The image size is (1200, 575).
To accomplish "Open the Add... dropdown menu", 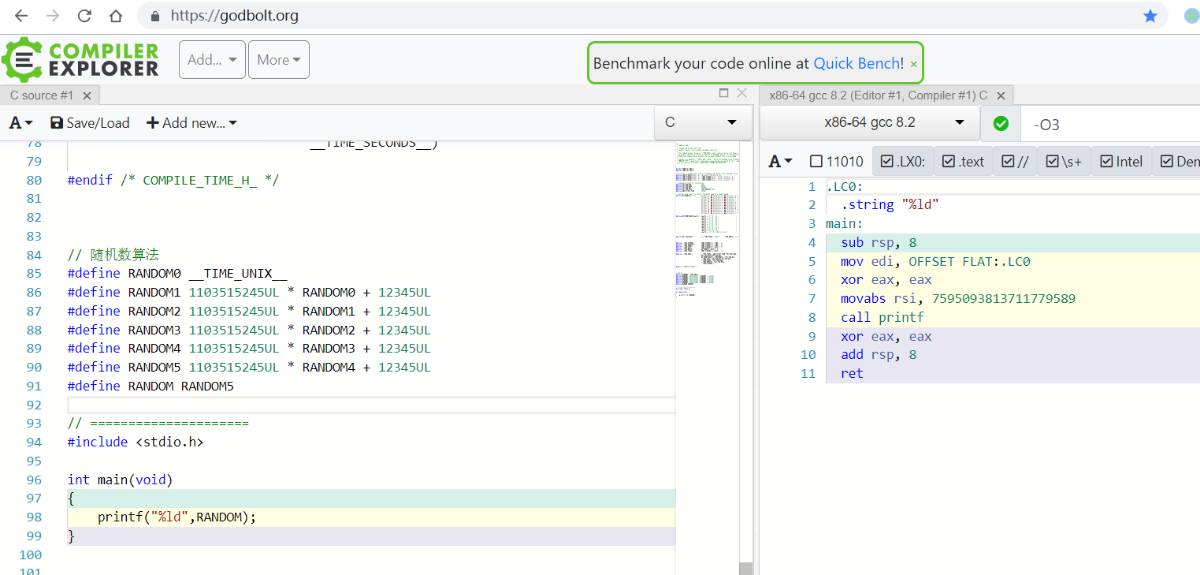I will [212, 60].
